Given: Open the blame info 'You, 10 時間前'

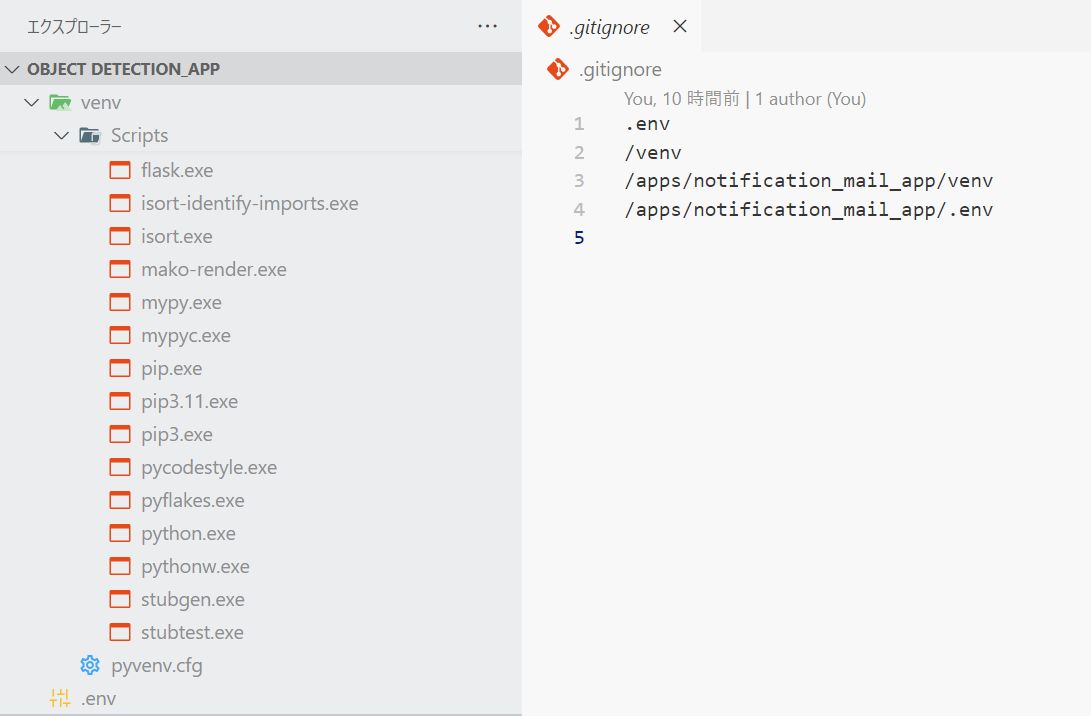Looking at the screenshot, I should tap(682, 99).
